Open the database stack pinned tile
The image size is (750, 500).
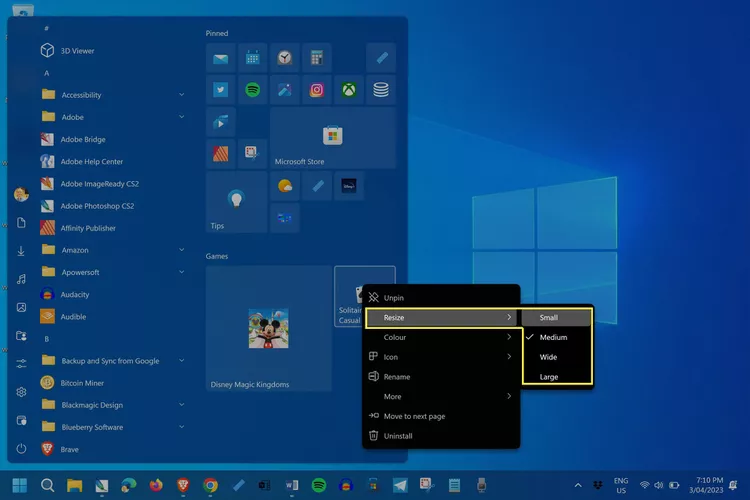click(381, 90)
